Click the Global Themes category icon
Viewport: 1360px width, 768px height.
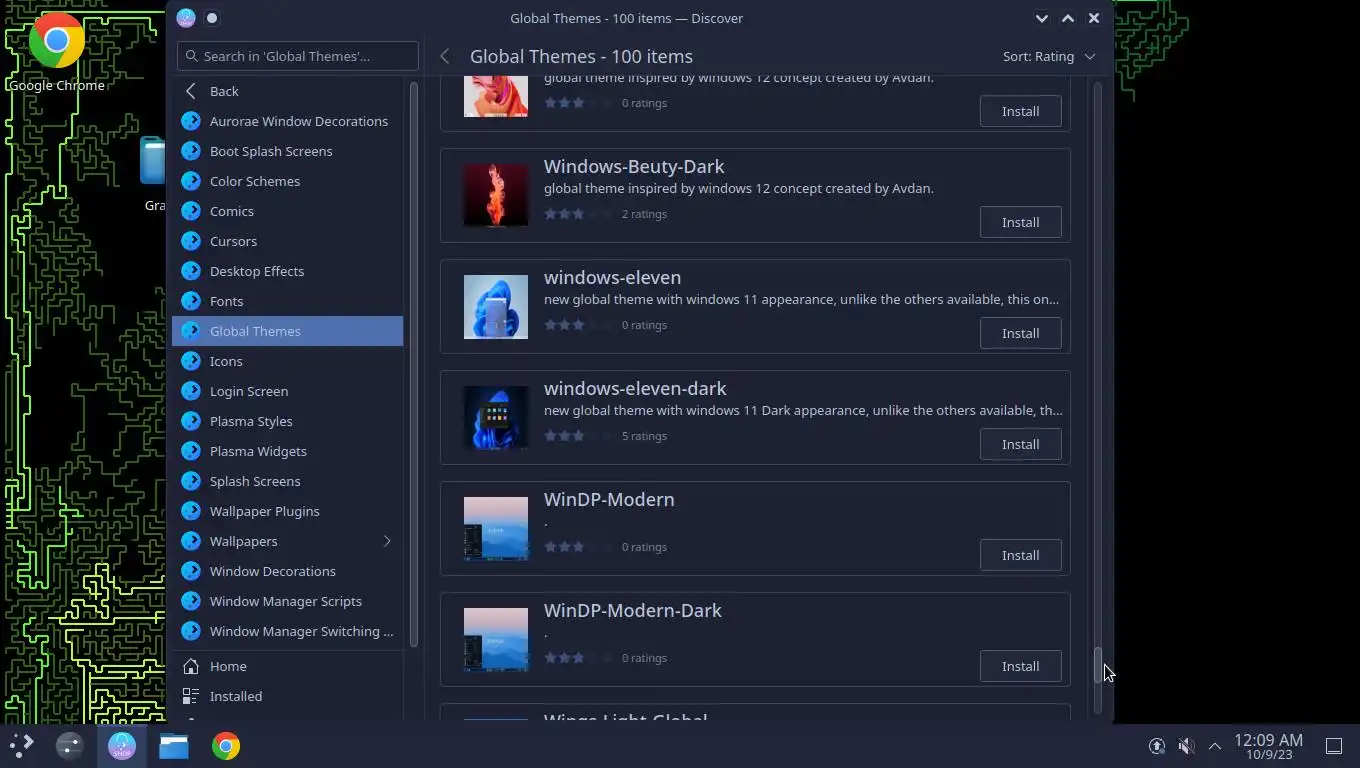pyautogui.click(x=191, y=331)
